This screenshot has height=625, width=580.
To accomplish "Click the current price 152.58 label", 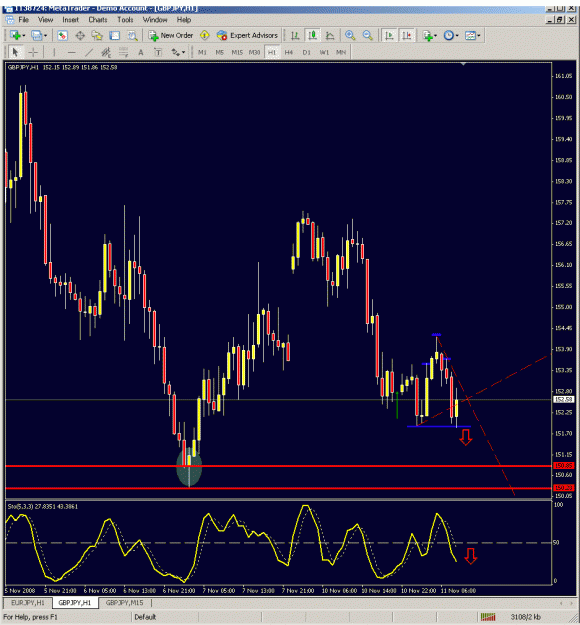I will pos(563,399).
